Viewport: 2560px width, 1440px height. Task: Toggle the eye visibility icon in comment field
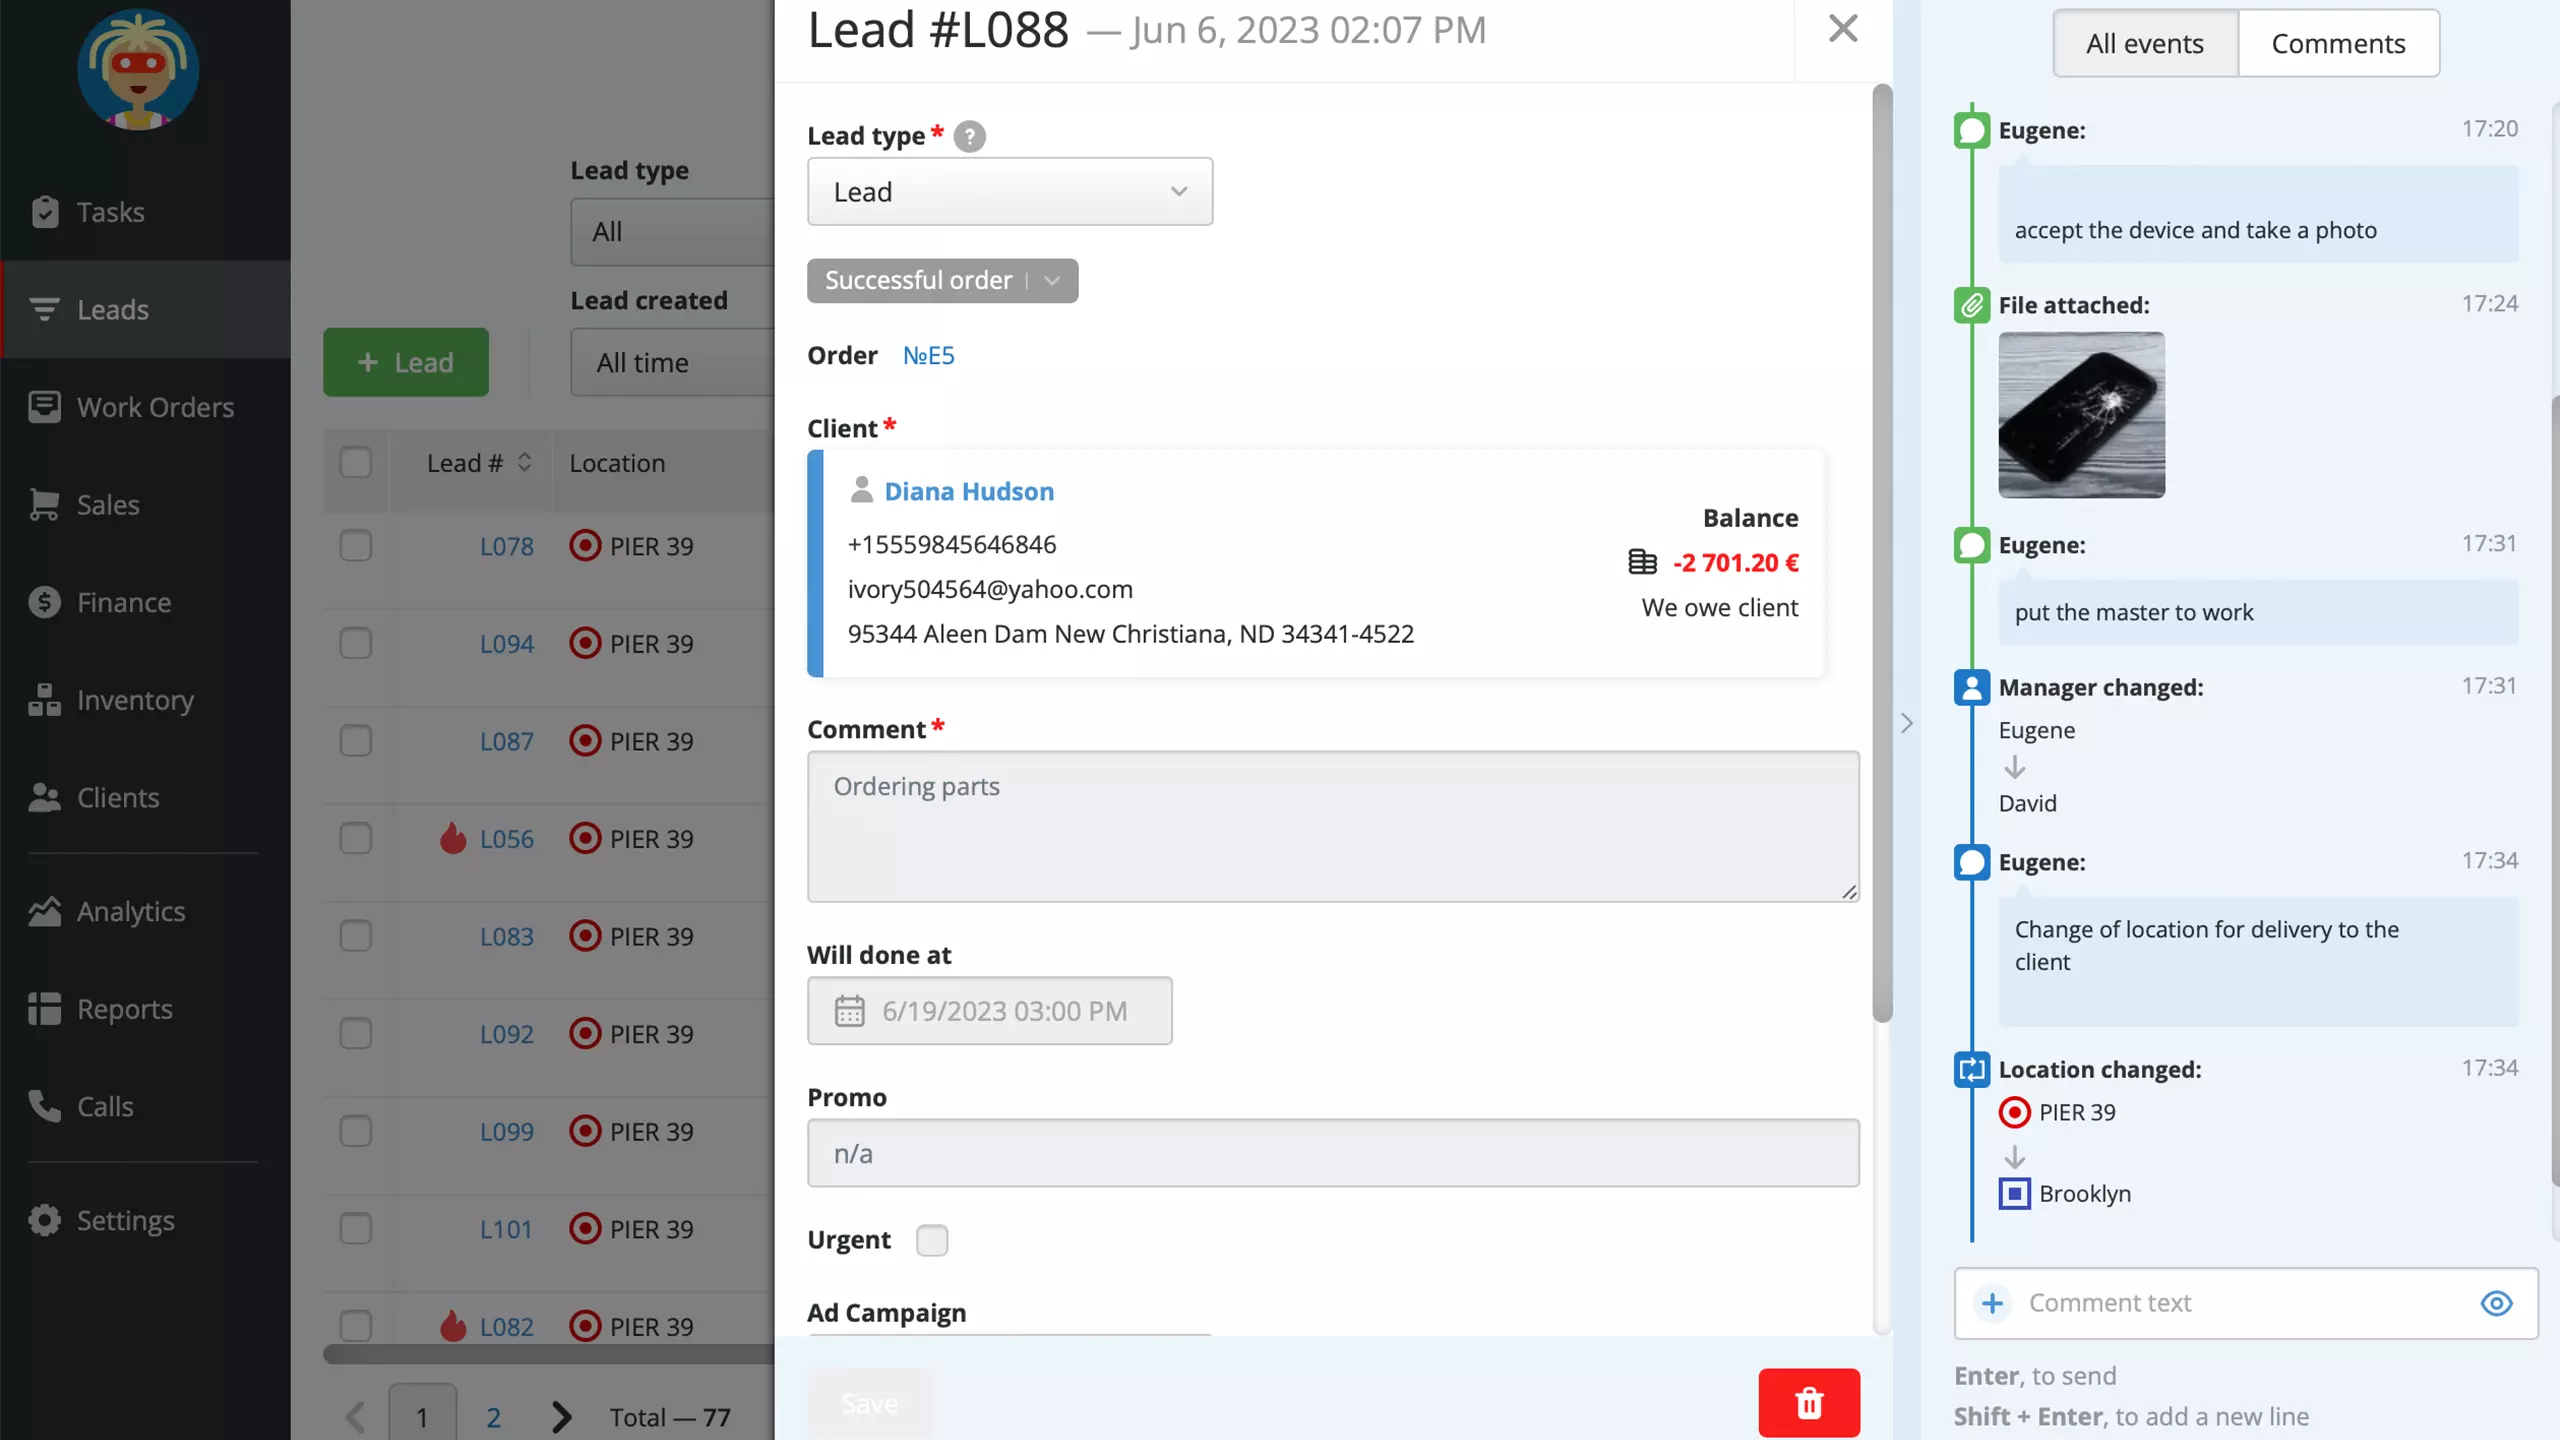[x=2497, y=1305]
